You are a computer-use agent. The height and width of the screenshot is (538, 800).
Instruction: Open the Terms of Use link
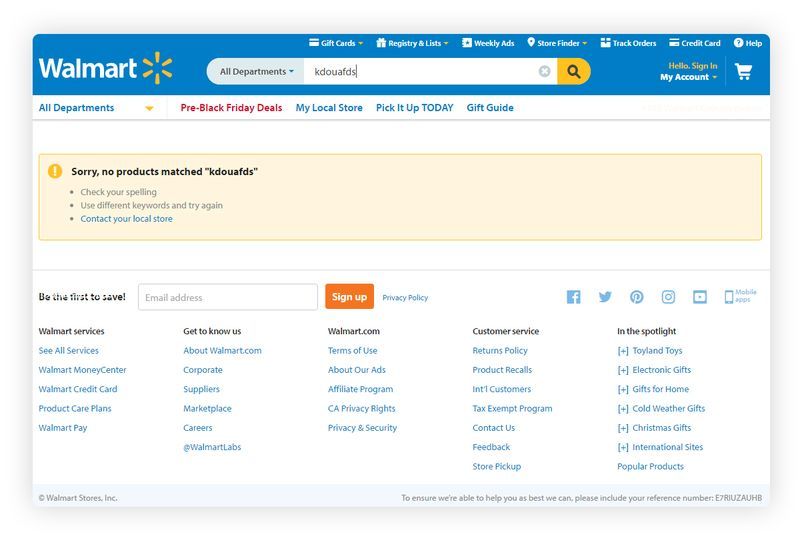coord(353,351)
